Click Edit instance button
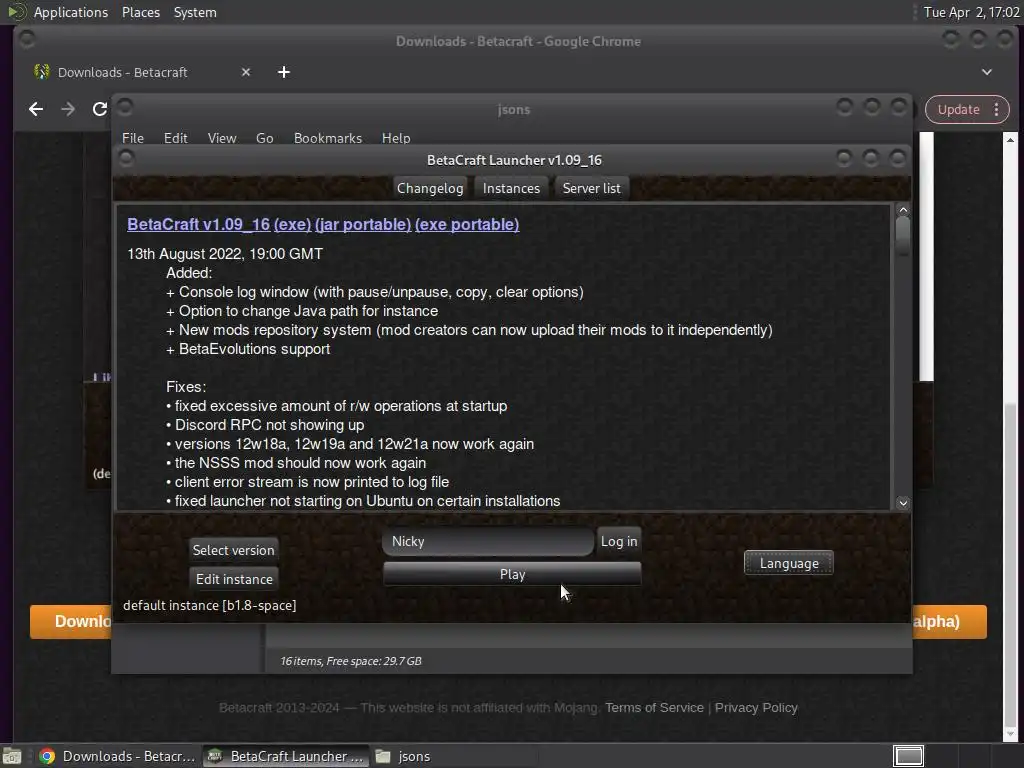Image resolution: width=1024 pixels, height=768 pixels. (x=234, y=579)
